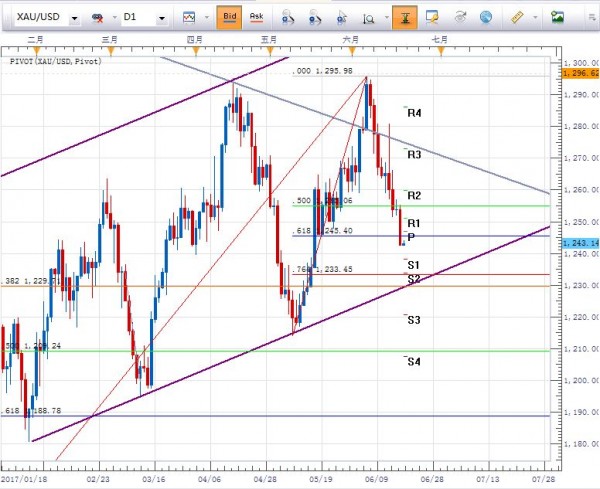
Task: Click the 2017/01/18 date axis label
Action: (x=24, y=479)
